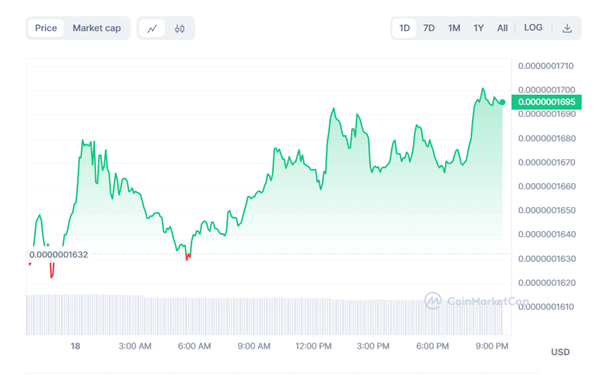Viewport: 602px width, 375px height.
Task: Click the 0.0000001630 y-axis label
Action: (547, 259)
